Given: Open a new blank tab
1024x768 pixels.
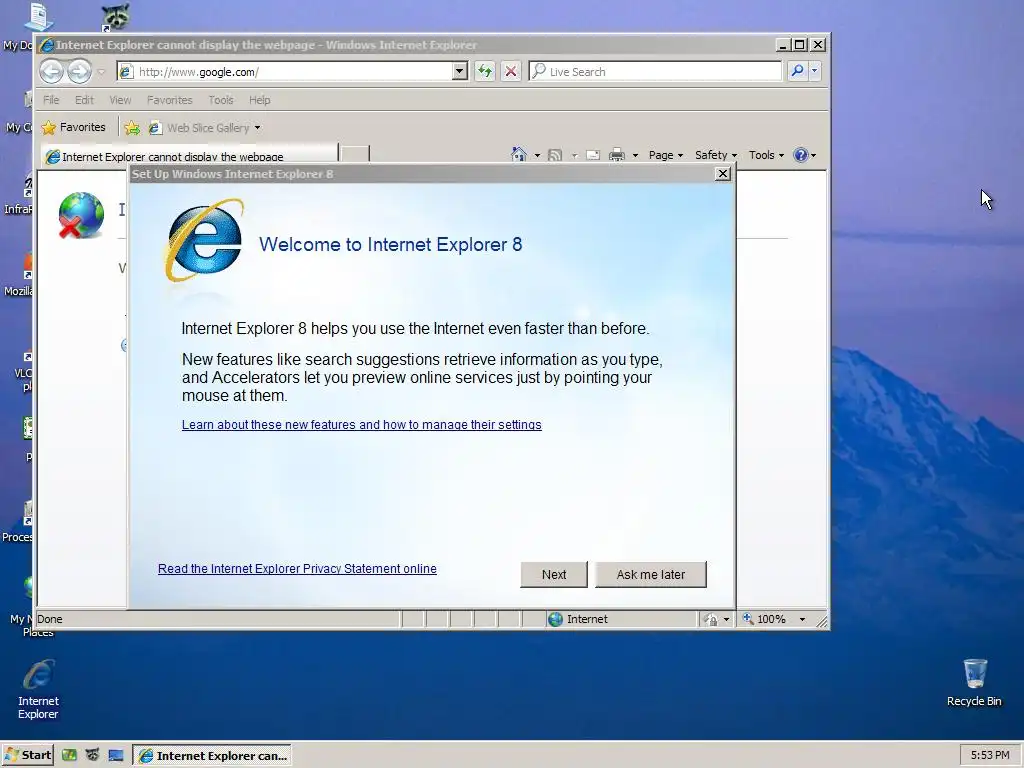Looking at the screenshot, I should point(355,154).
